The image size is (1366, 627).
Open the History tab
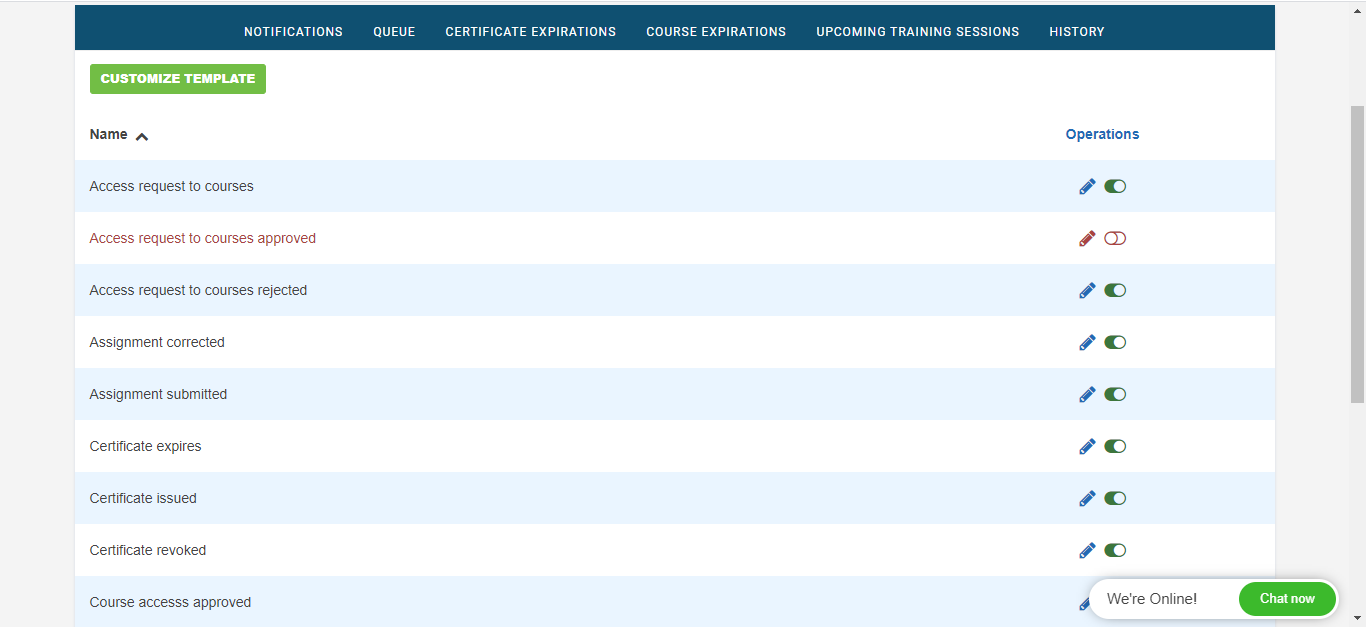click(1077, 31)
